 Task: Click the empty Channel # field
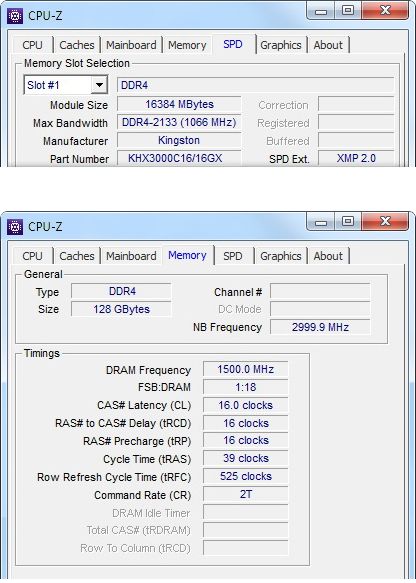pyautogui.click(x=320, y=291)
